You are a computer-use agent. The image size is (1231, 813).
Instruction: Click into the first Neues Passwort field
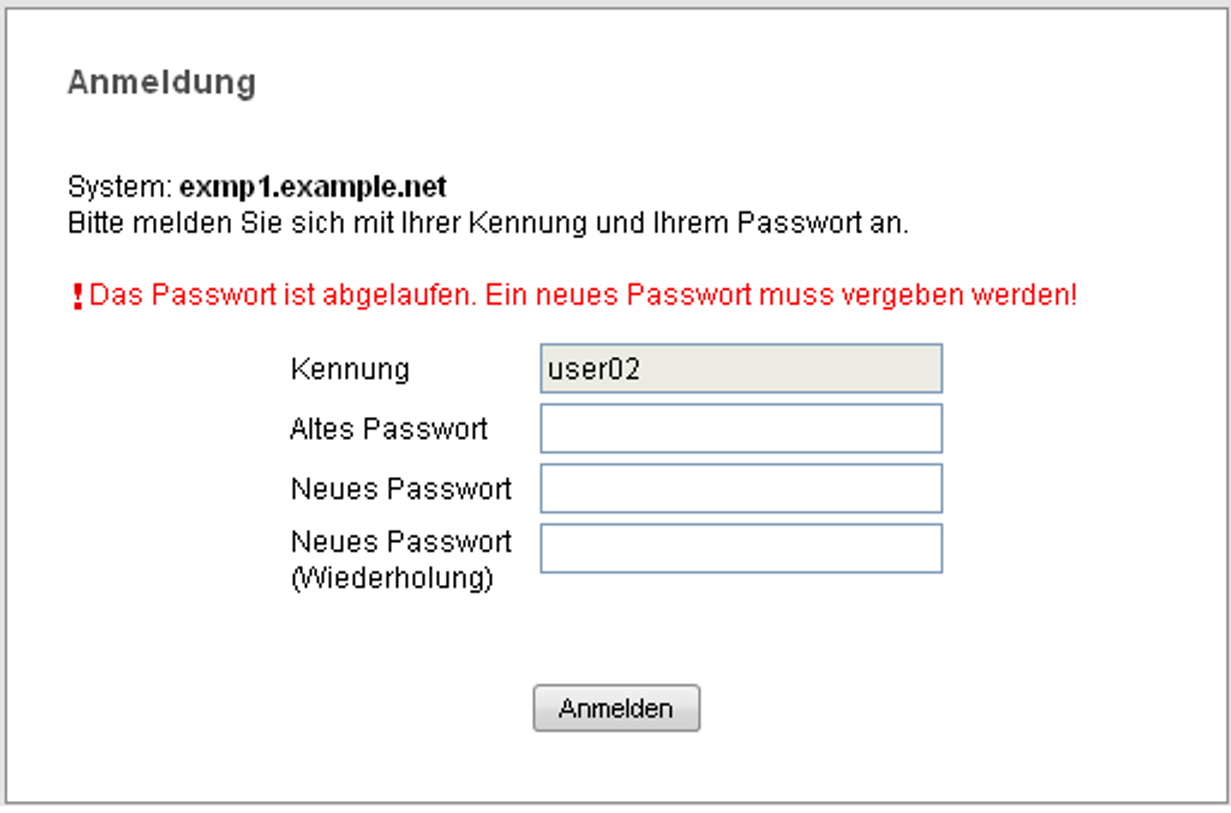coord(741,489)
